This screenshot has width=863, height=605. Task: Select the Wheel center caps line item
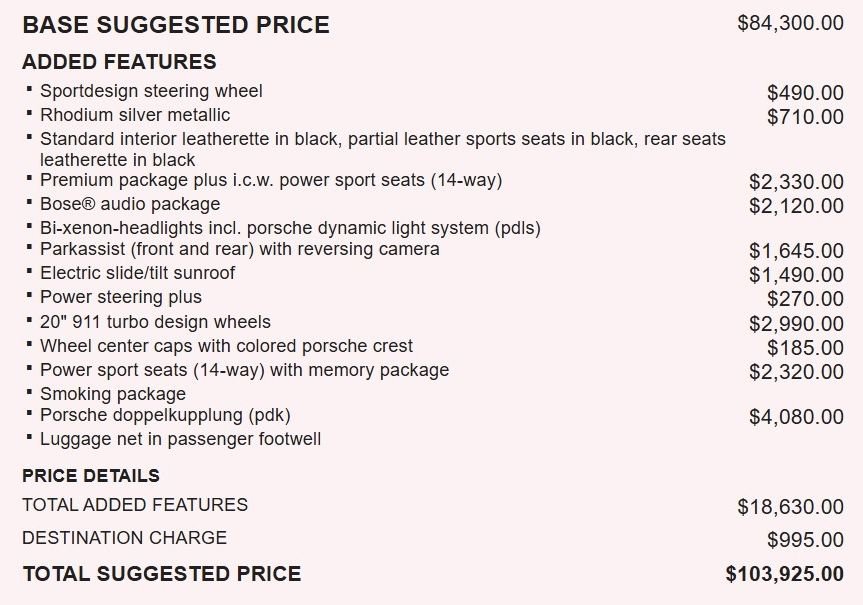tap(226, 346)
